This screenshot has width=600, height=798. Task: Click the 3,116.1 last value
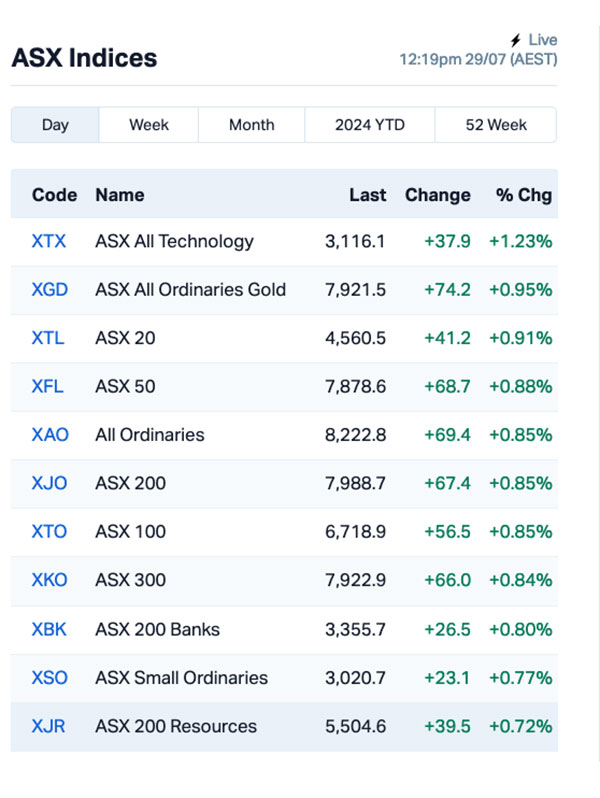pos(355,241)
